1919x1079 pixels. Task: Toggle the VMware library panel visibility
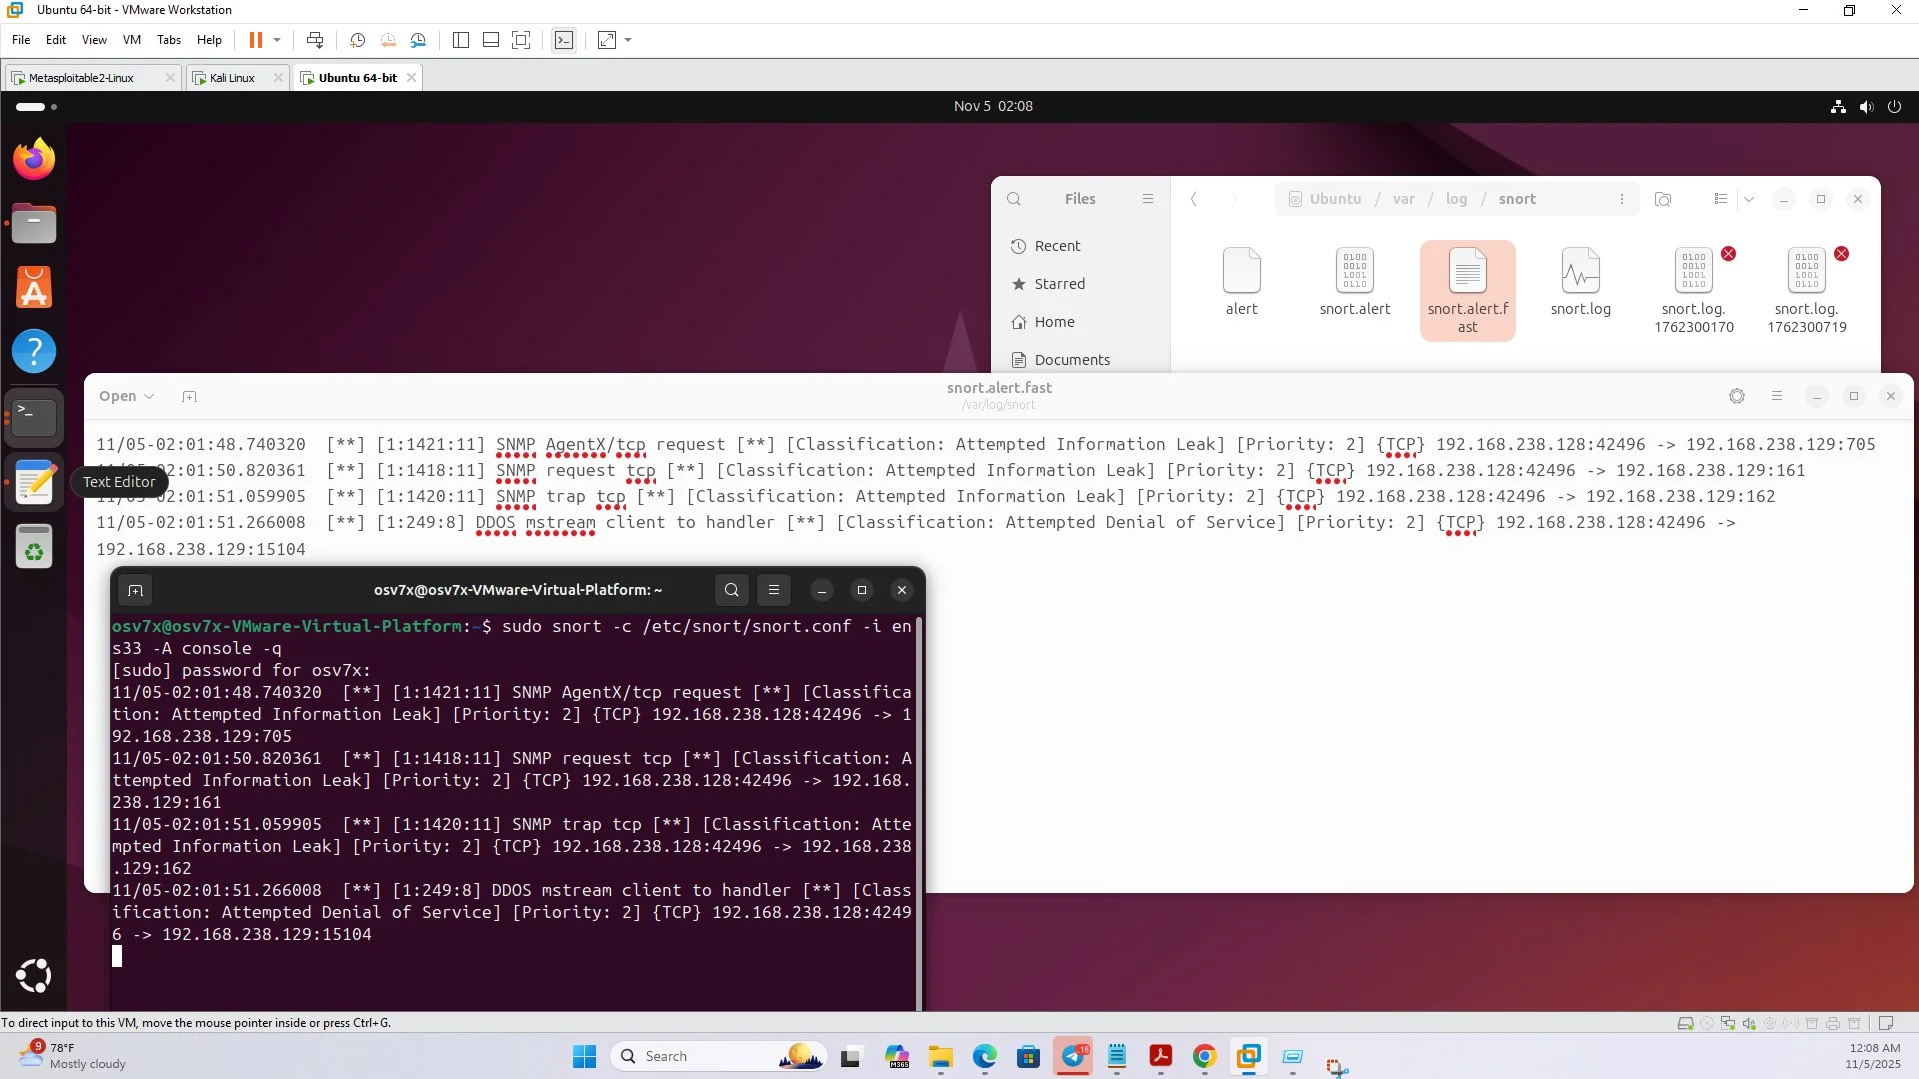coord(461,40)
